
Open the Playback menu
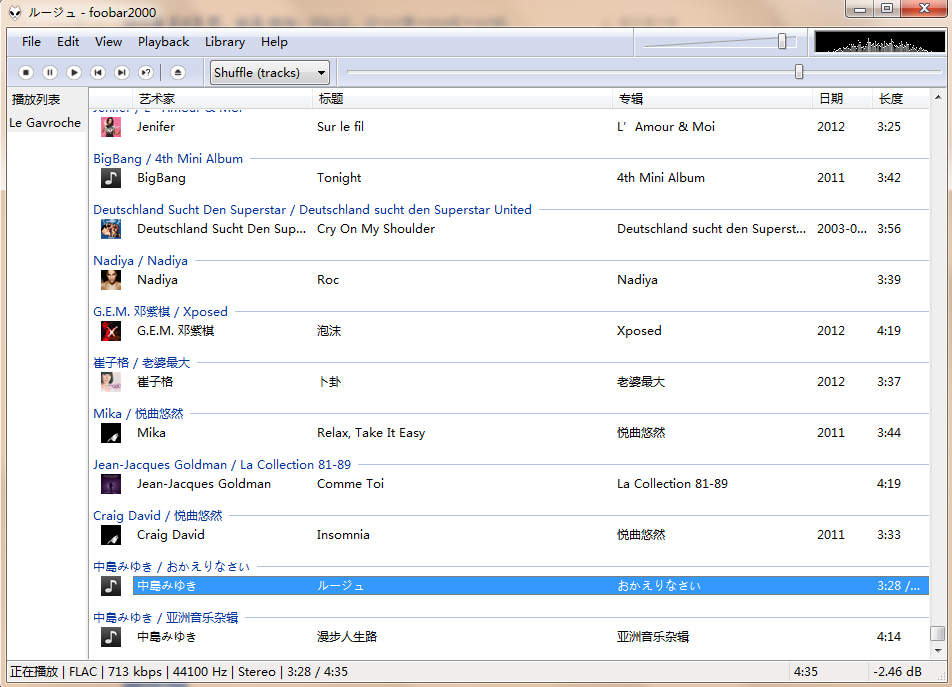(163, 42)
